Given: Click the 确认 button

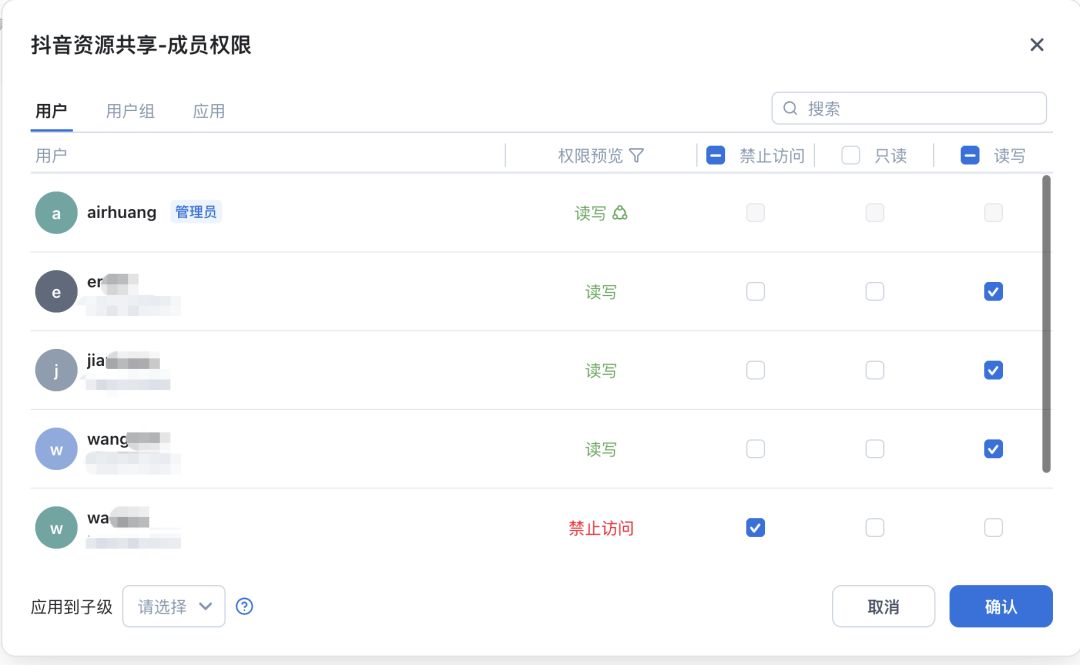Looking at the screenshot, I should [x=1001, y=606].
